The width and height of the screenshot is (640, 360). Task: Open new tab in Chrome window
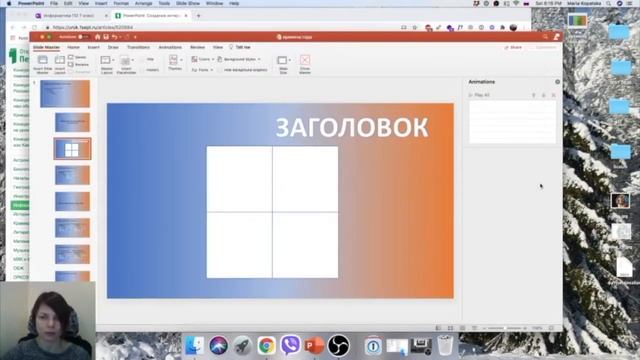pyautogui.click(x=198, y=16)
